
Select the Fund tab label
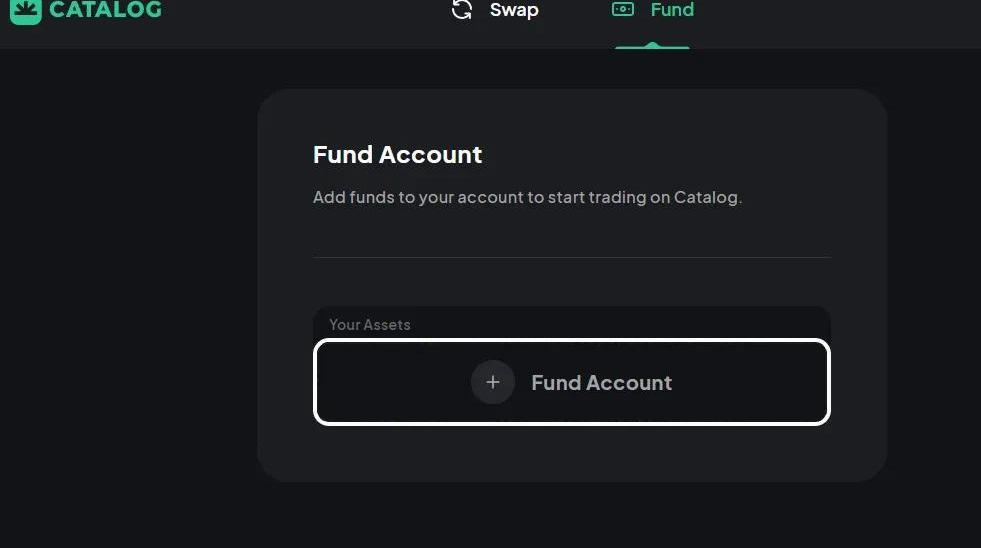click(x=672, y=10)
